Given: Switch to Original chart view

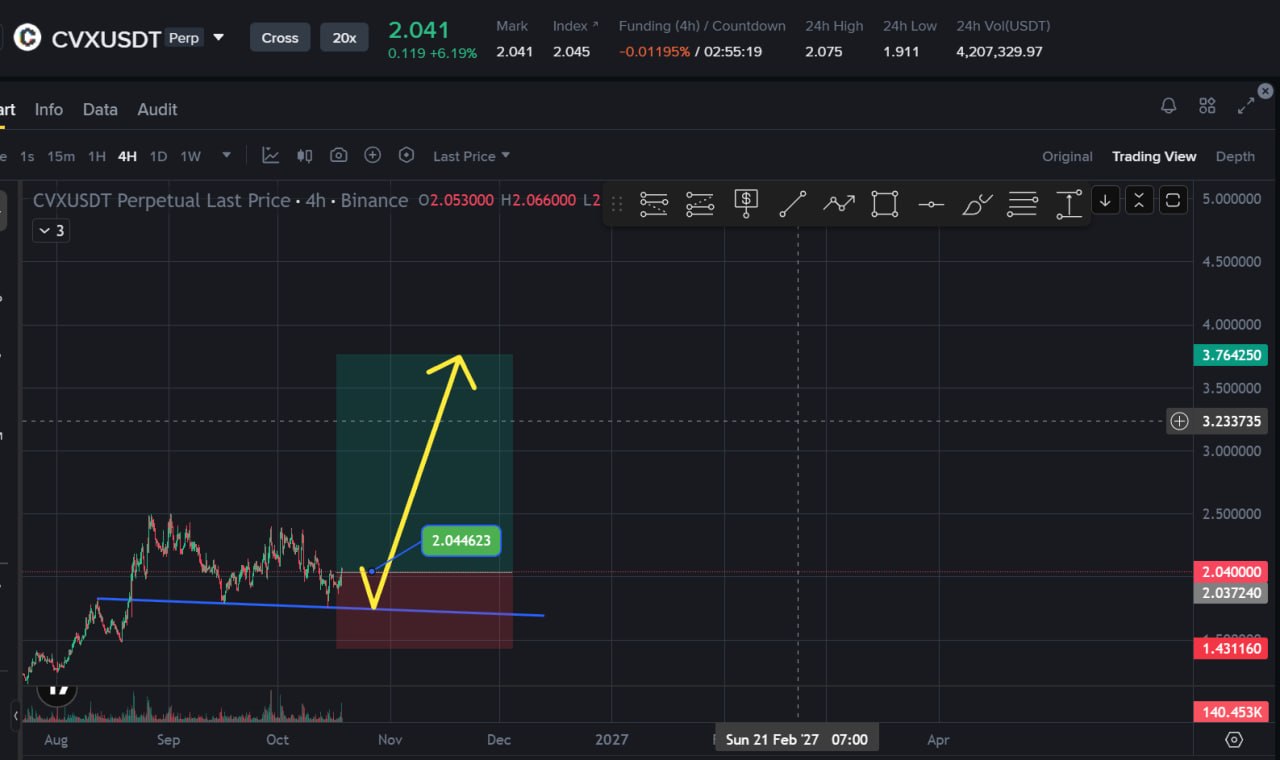Looking at the screenshot, I should tap(1067, 156).
